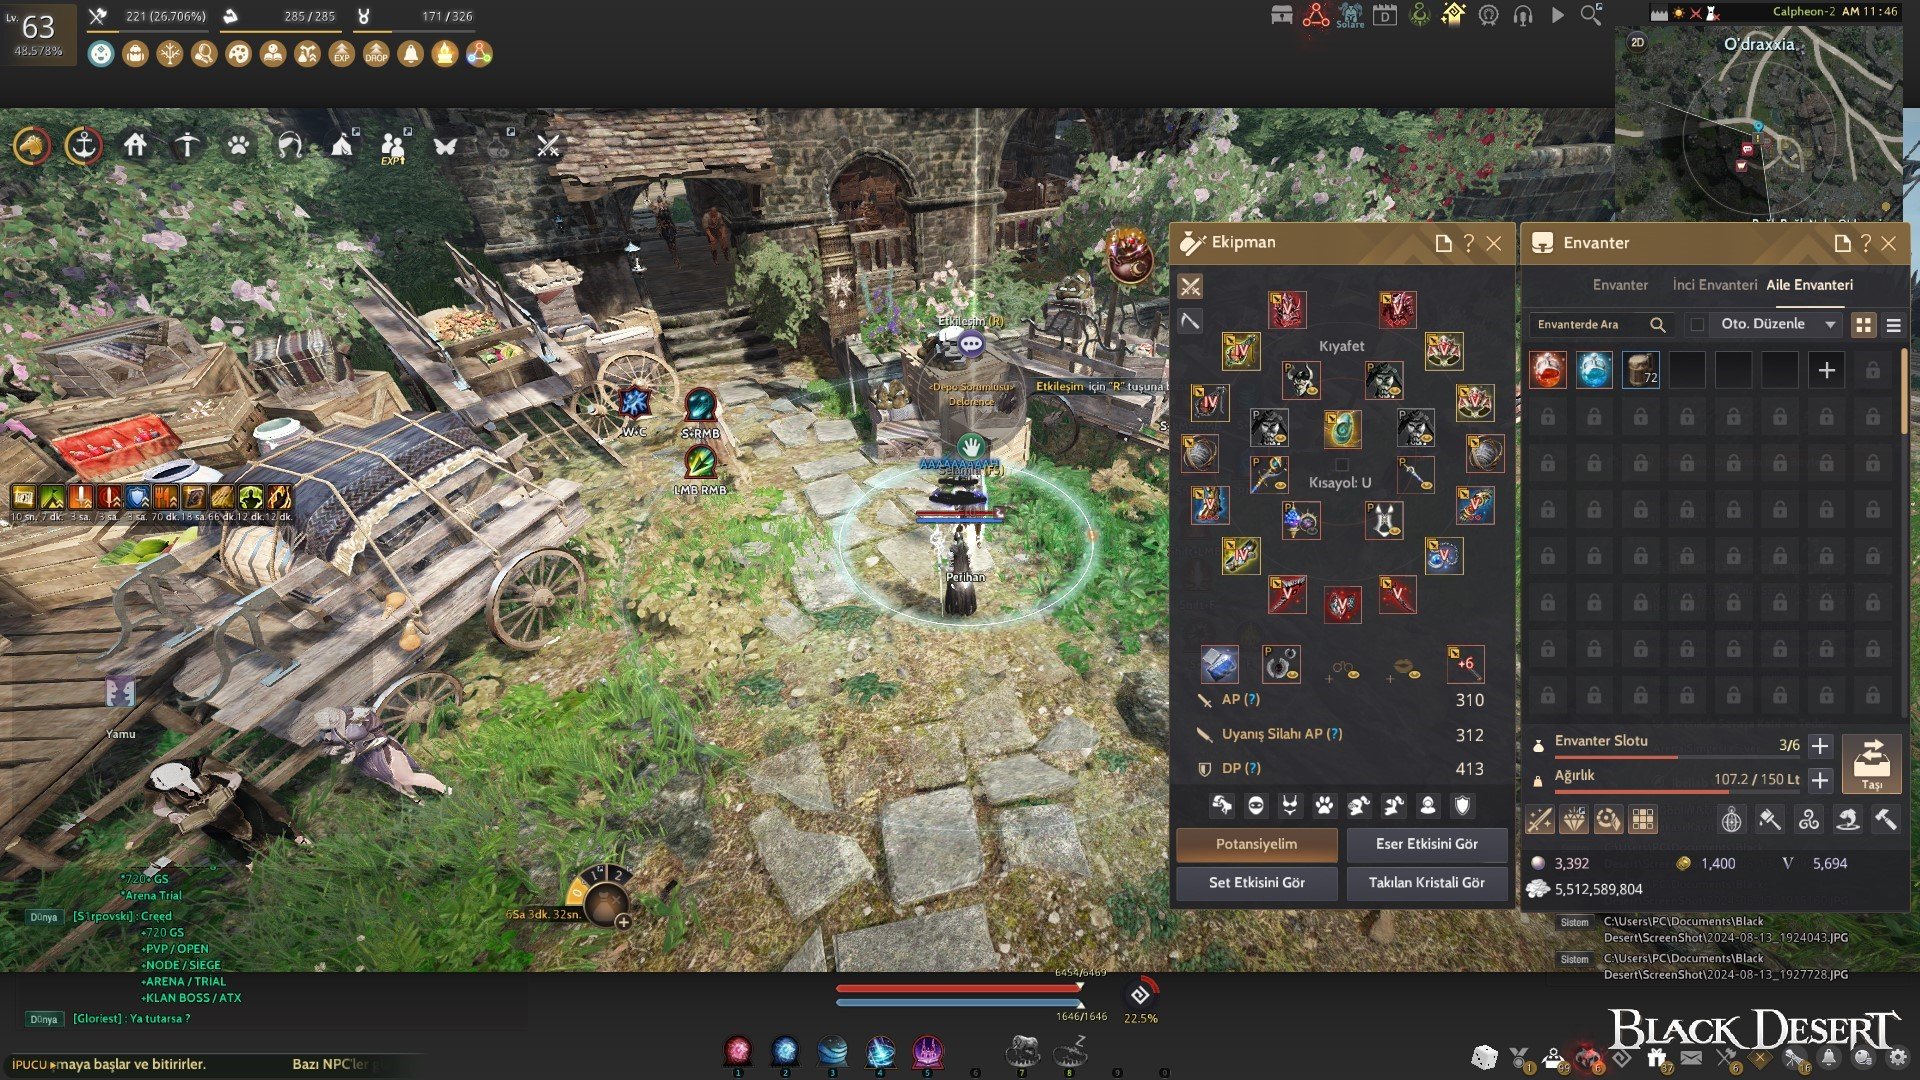The image size is (1920, 1080).
Task: Toggle the Oto. Düzenle checkbox
Action: tap(1697, 324)
